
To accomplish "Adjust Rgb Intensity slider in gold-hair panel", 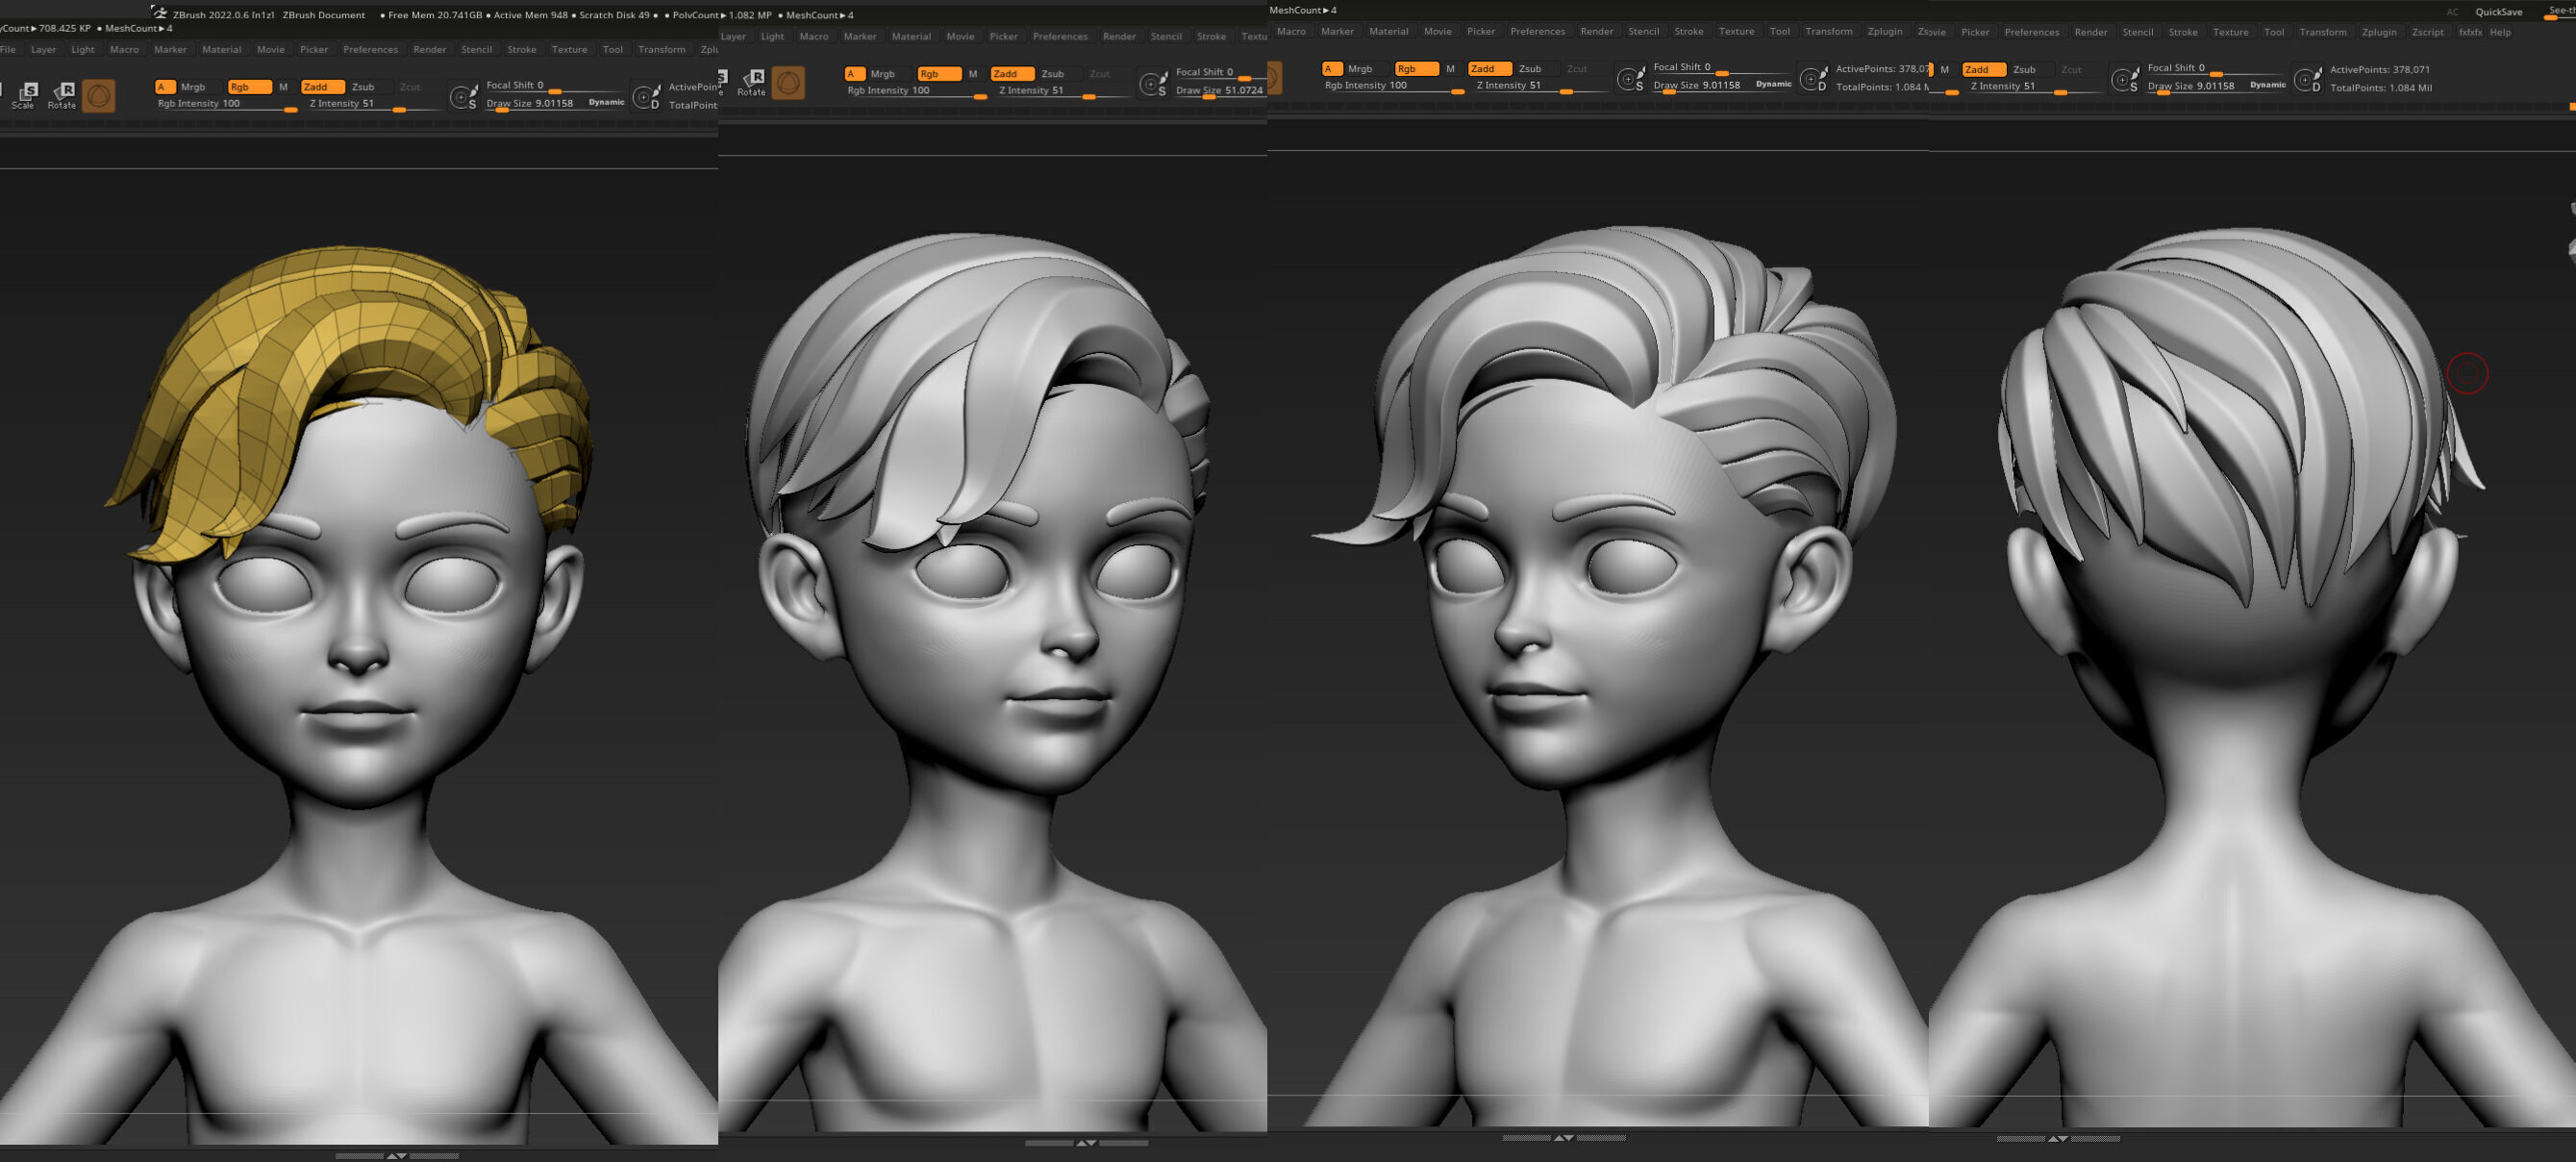I will [x=227, y=104].
